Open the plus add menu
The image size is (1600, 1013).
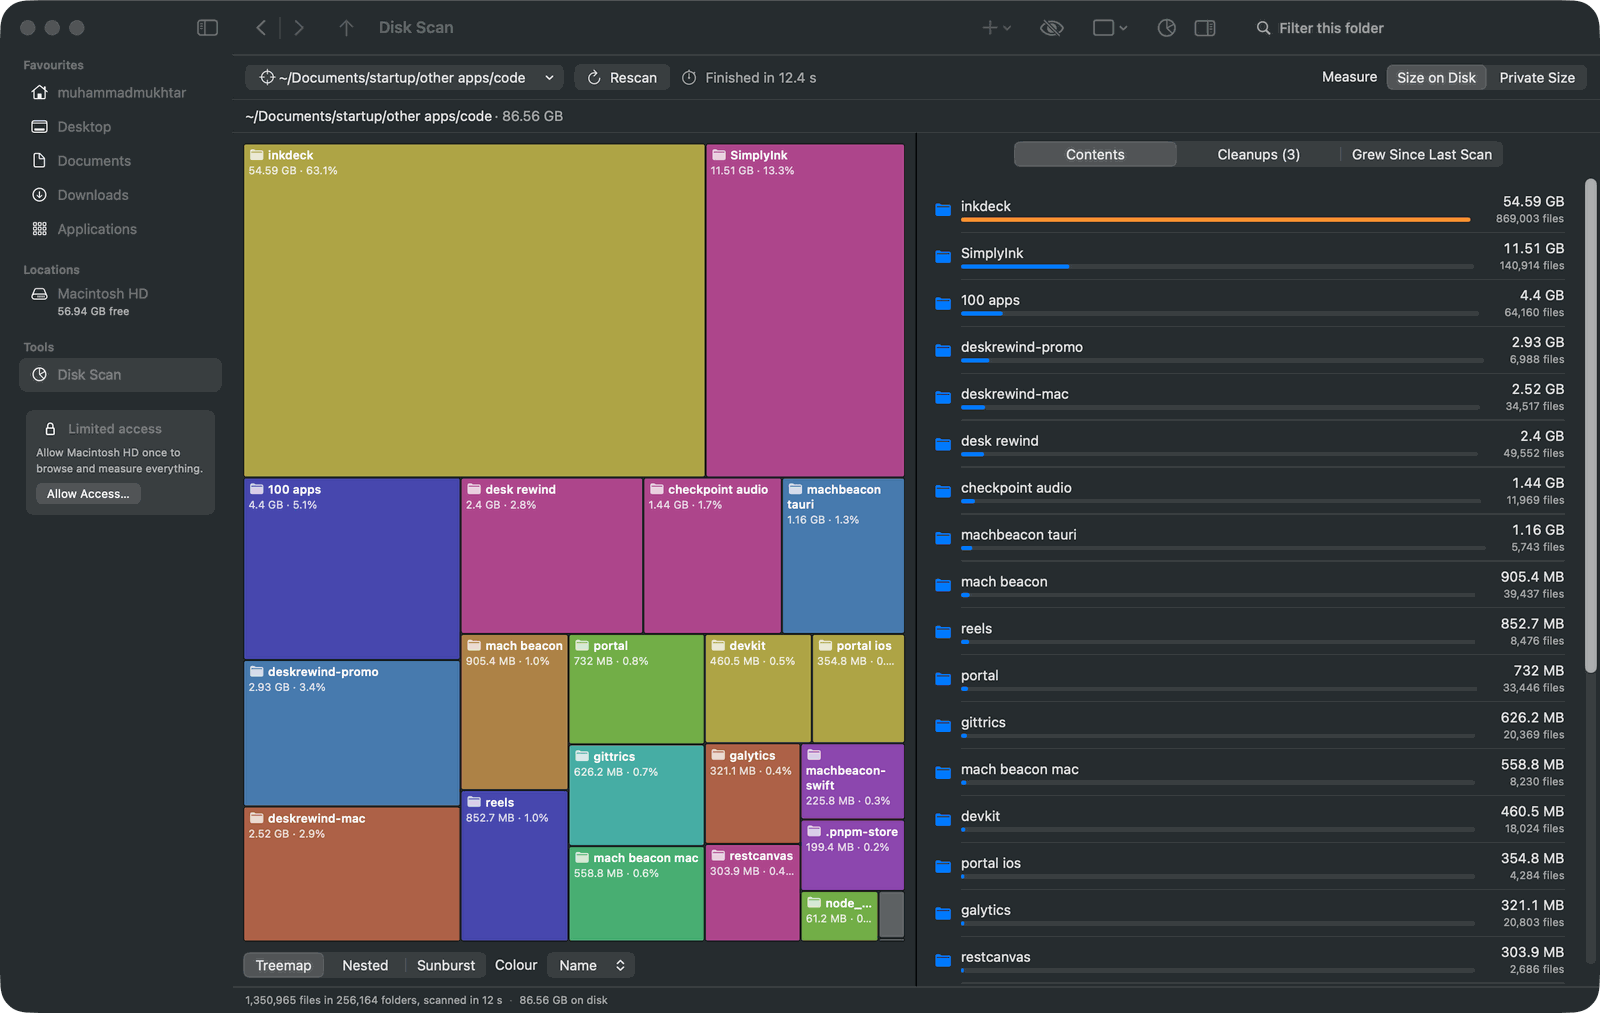[x=996, y=28]
